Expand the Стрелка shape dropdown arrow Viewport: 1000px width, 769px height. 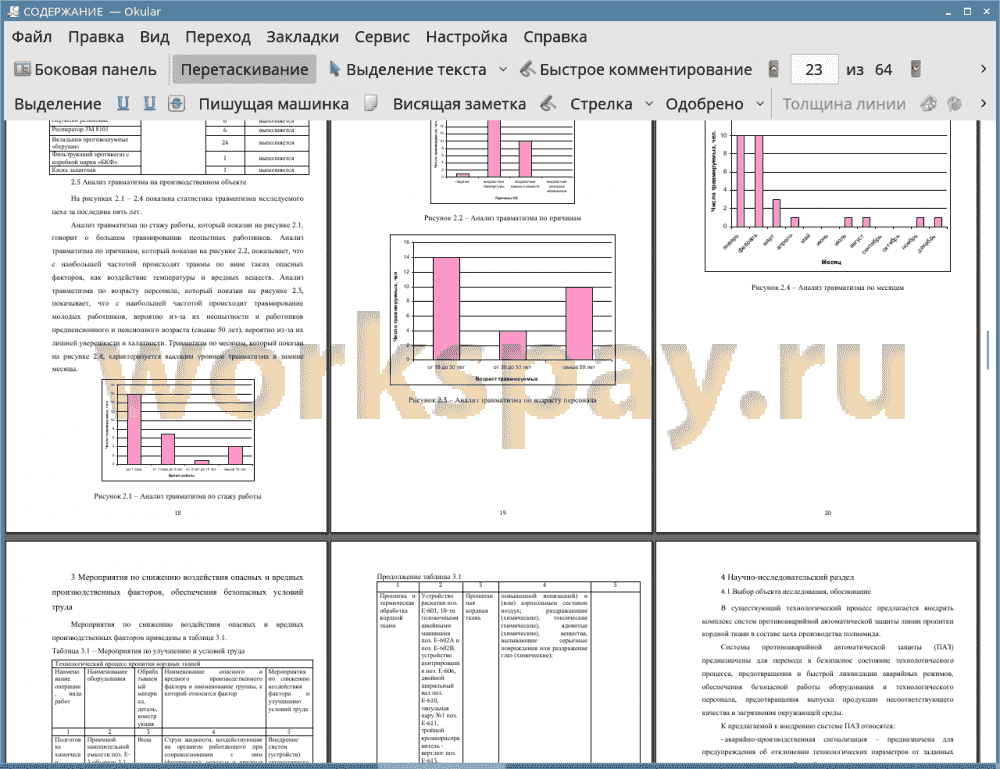pyautogui.click(x=649, y=104)
